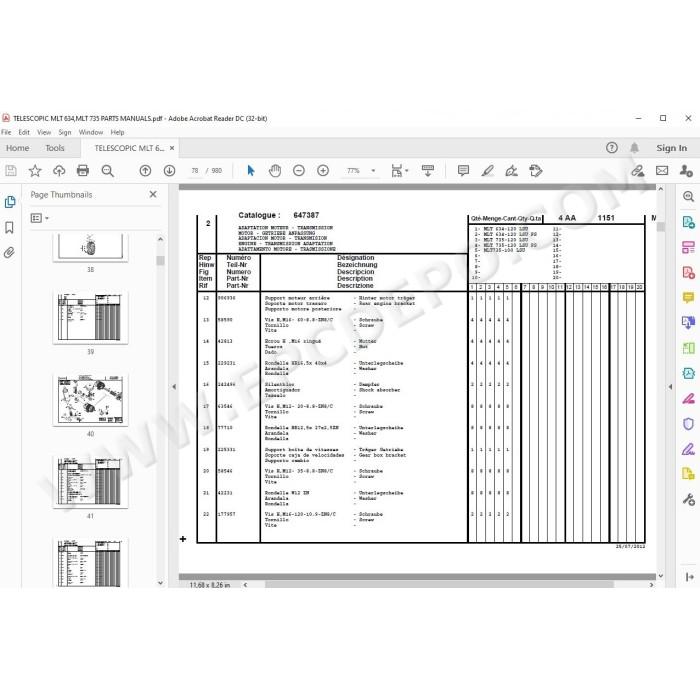The height and width of the screenshot is (700, 700).
Task: Select the arrow Selection tool
Action: tap(251, 171)
